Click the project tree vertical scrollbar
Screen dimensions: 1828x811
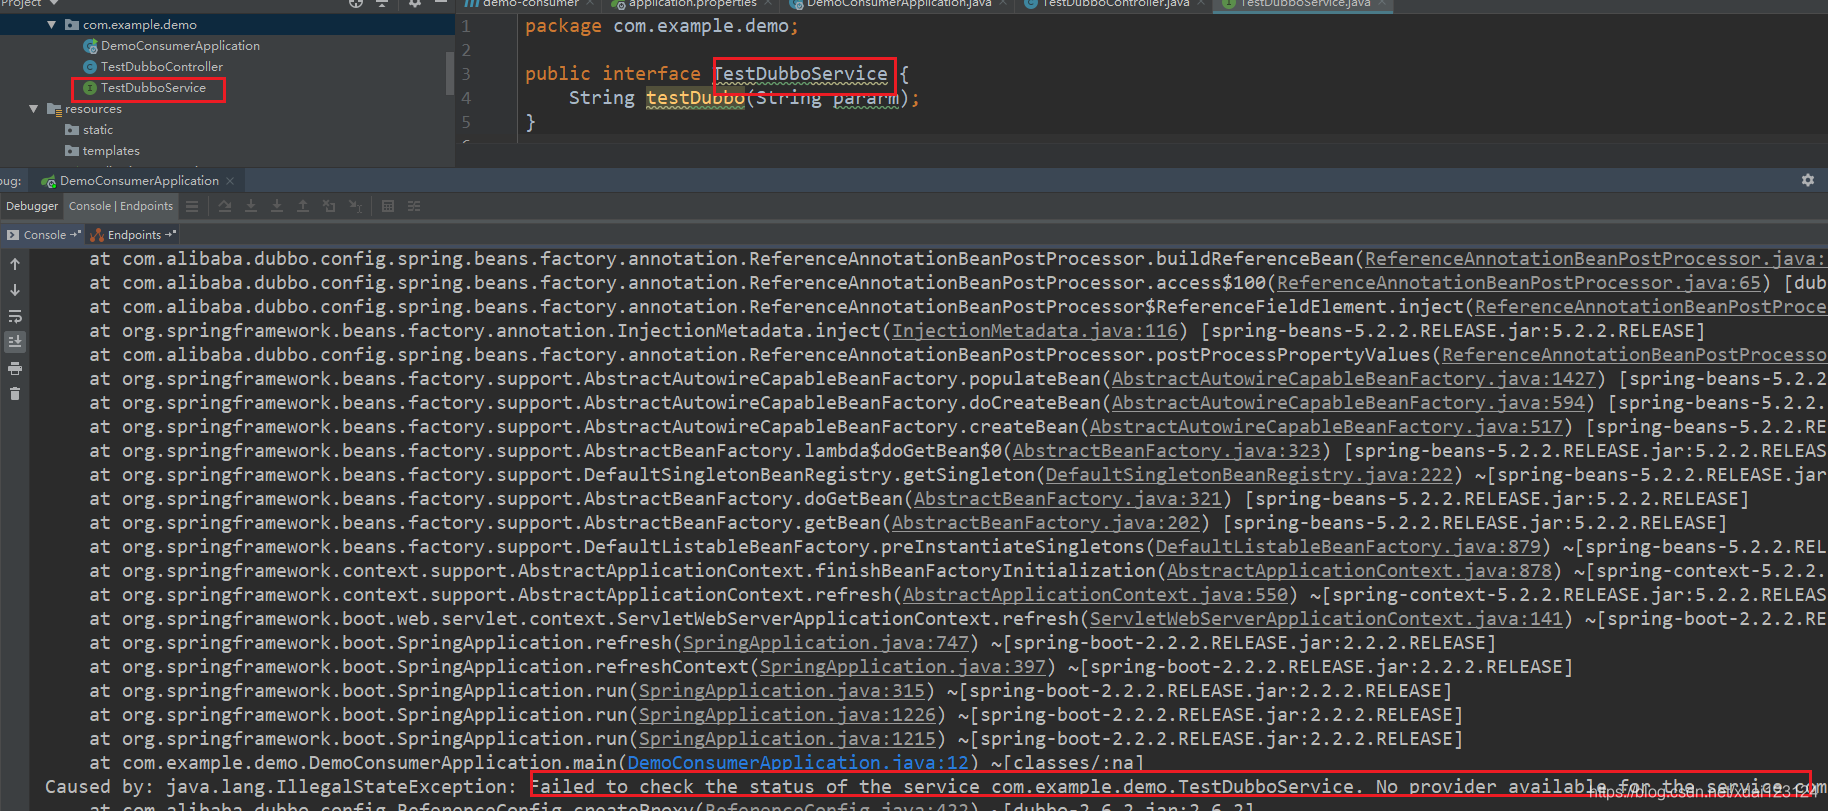449,74
